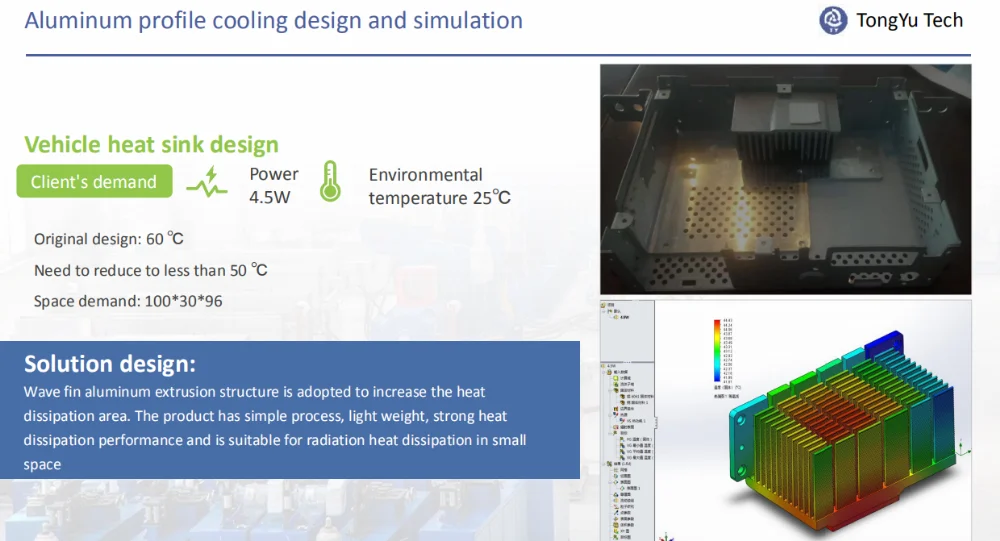Select the Original design 60 ℃ line
Image resolution: width=1000 pixels, height=541 pixels.
point(109,239)
